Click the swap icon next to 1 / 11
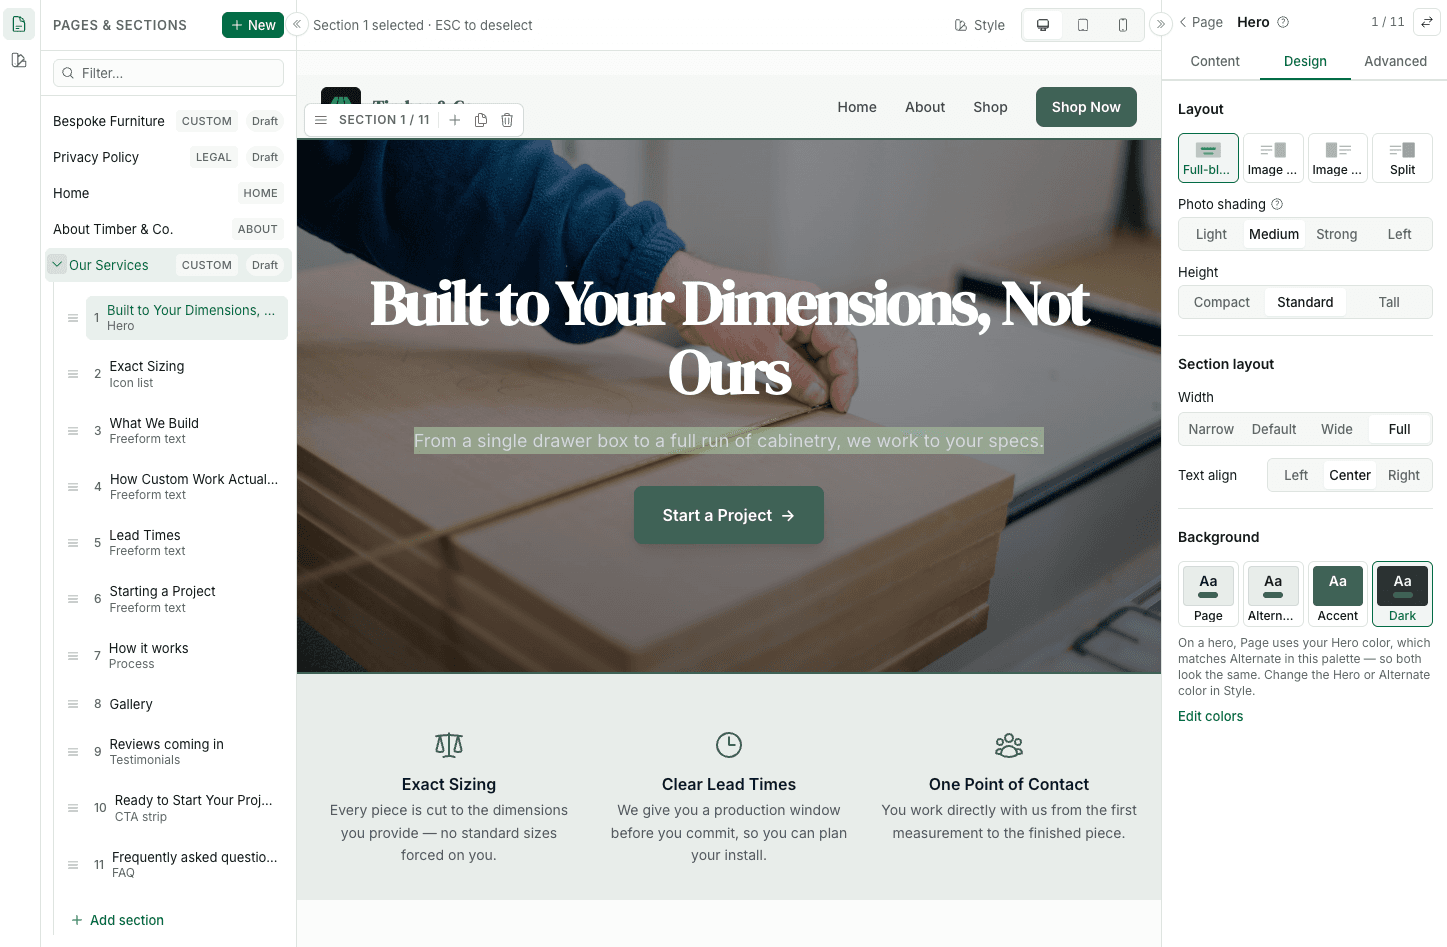The height and width of the screenshot is (947, 1447). (1427, 22)
